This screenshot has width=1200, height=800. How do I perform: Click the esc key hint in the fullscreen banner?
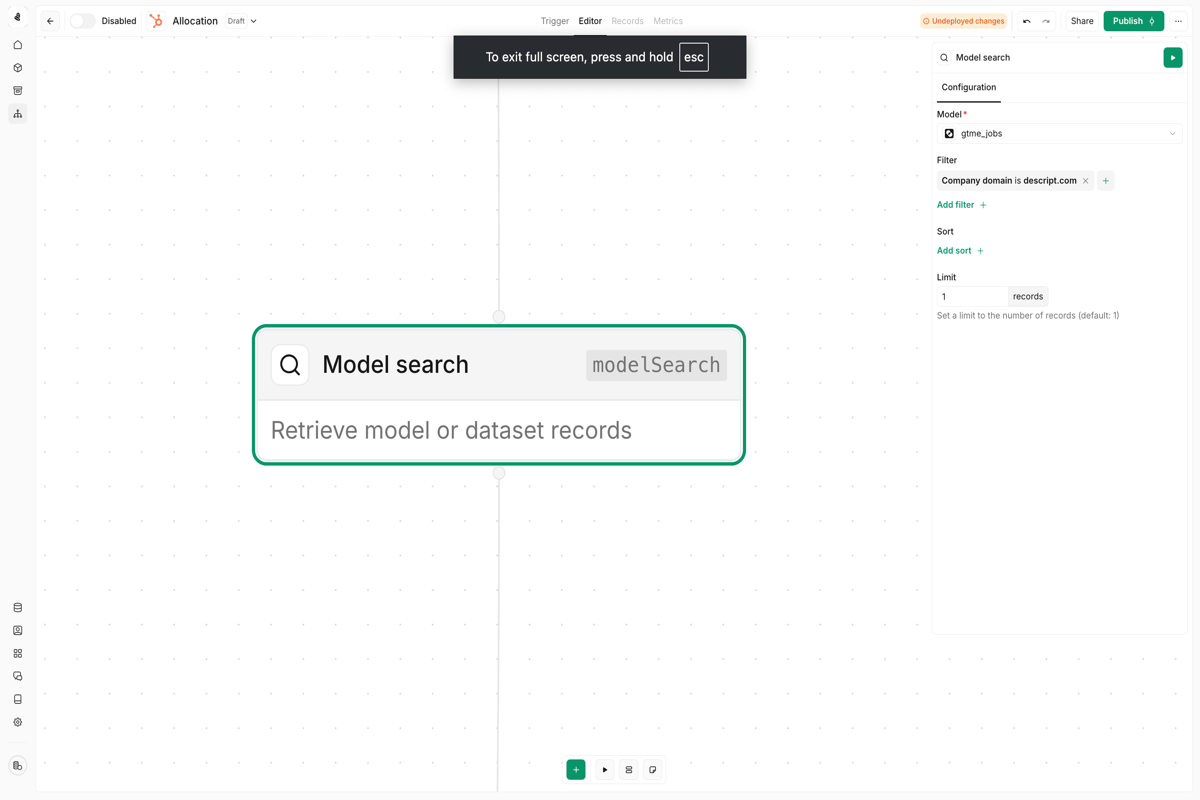click(x=694, y=57)
